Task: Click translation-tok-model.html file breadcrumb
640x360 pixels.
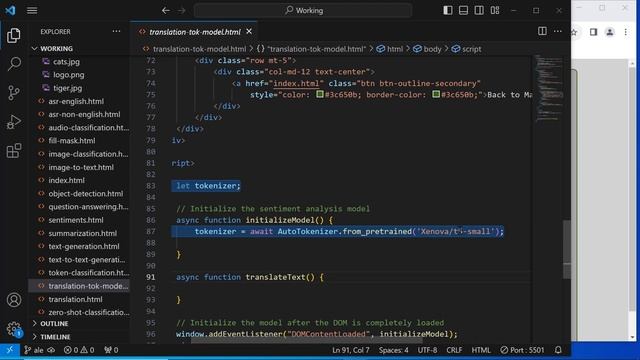Action: 195,49
